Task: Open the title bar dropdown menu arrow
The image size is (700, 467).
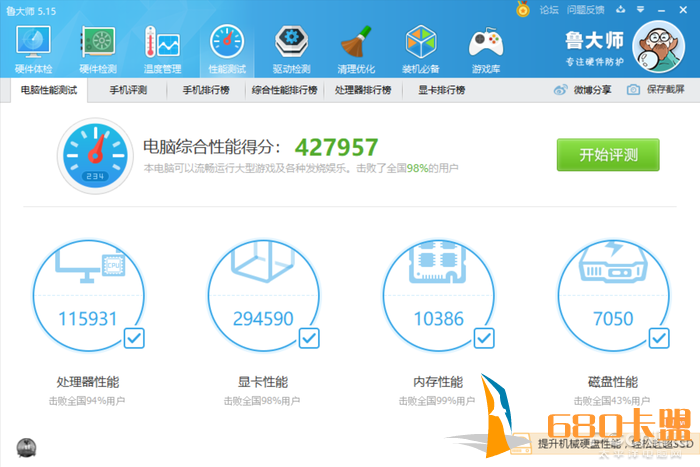Action: [x=640, y=9]
